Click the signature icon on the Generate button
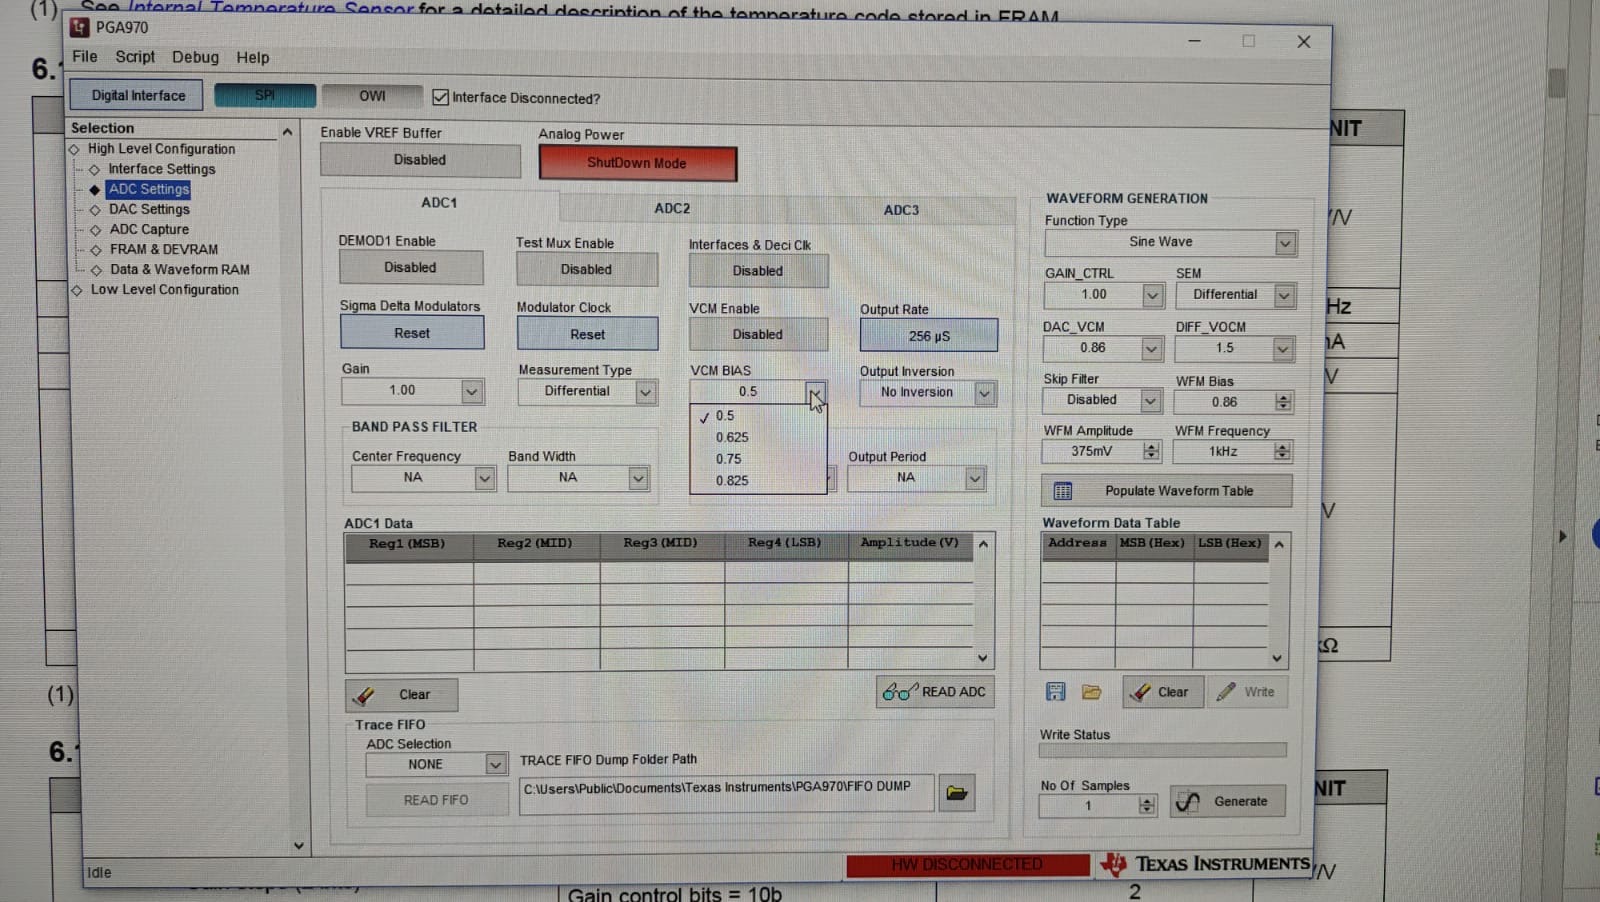 (1189, 801)
